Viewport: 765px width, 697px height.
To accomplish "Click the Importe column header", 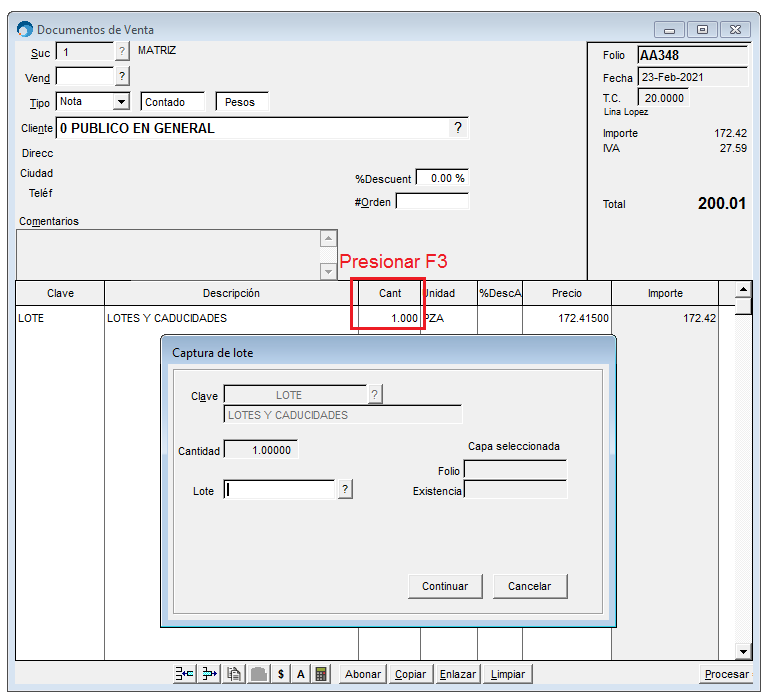I will coord(665,293).
